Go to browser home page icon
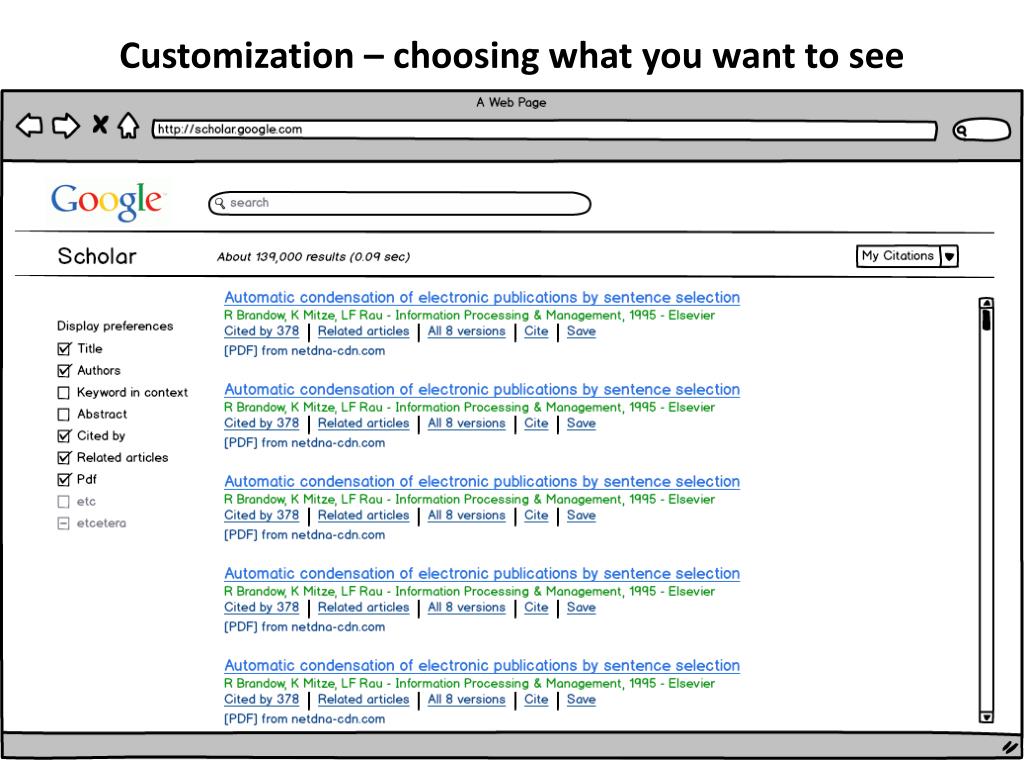Image resolution: width=1024 pixels, height=768 pixels. [x=129, y=125]
